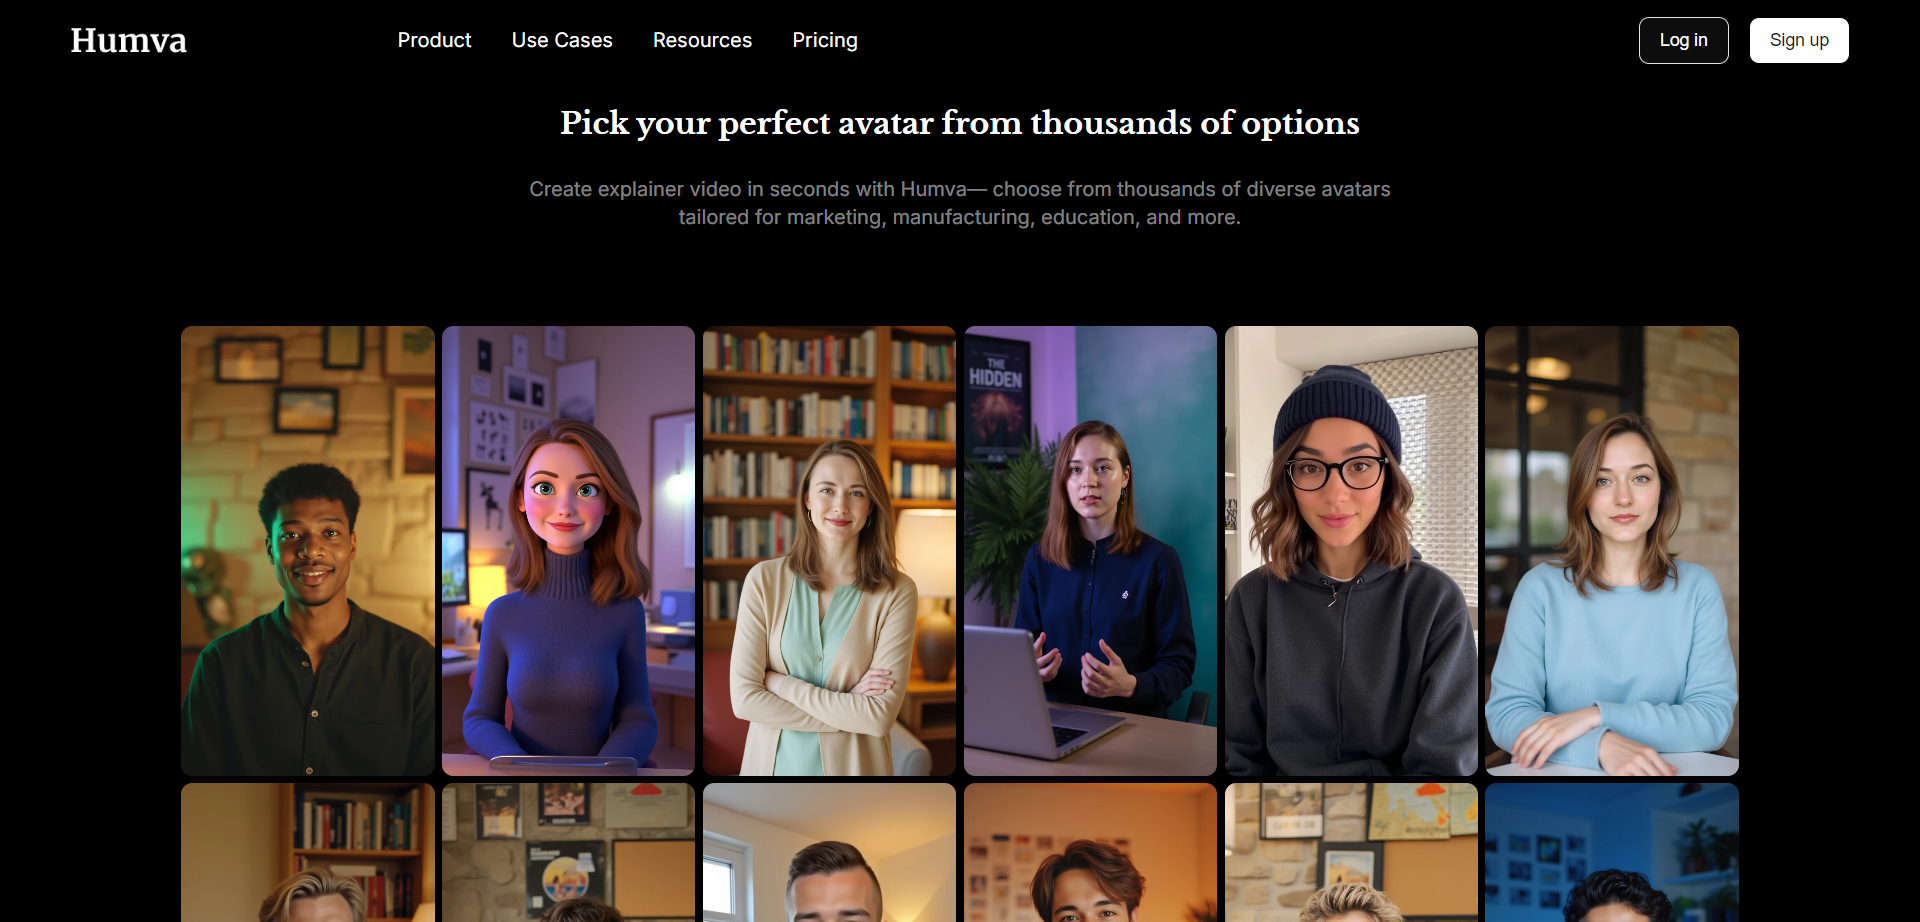
Task: Pick the woman with laptop avatar
Action: (1090, 550)
